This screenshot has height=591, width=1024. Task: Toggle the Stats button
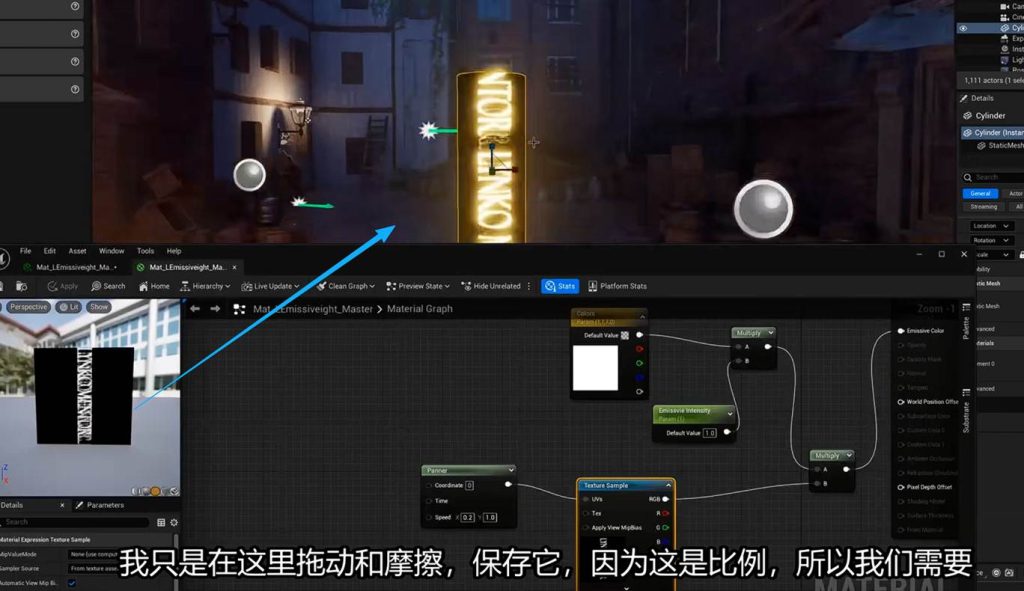(x=560, y=286)
